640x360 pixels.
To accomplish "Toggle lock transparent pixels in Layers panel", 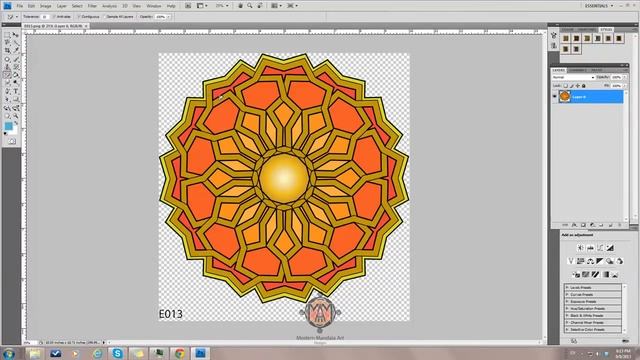I will (566, 86).
